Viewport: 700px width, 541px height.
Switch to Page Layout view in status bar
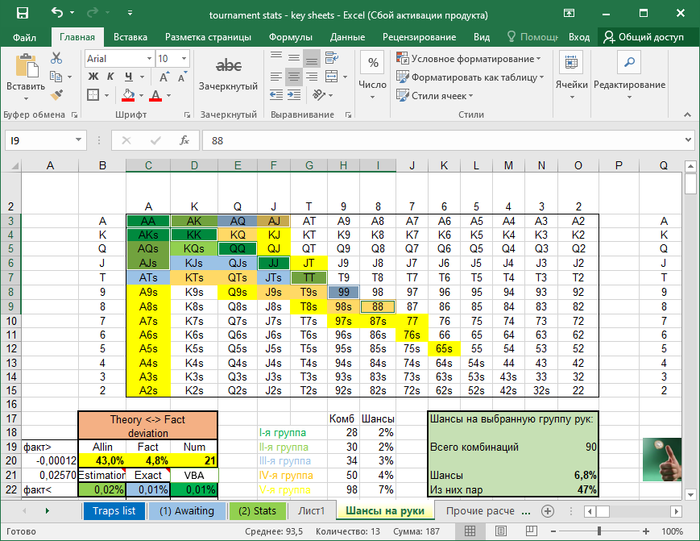[x=501, y=531]
